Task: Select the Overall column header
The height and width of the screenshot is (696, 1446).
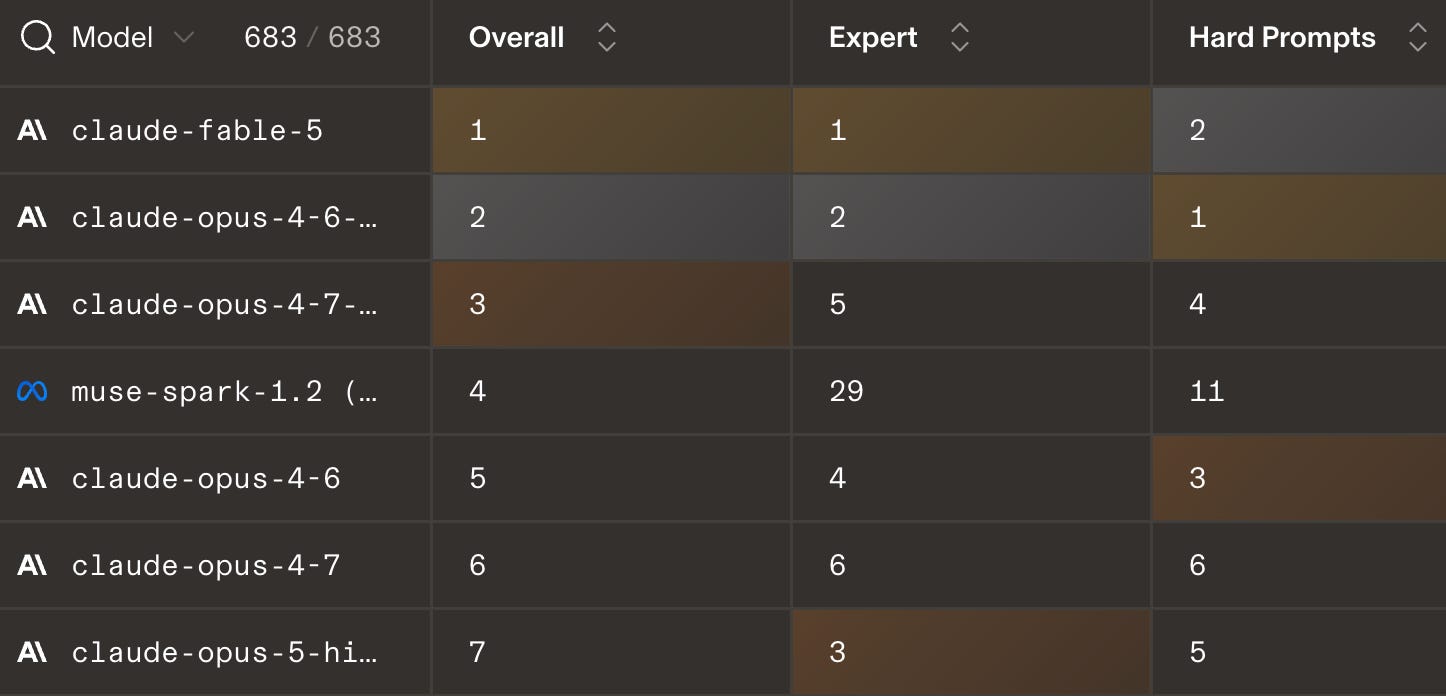Action: (x=516, y=38)
